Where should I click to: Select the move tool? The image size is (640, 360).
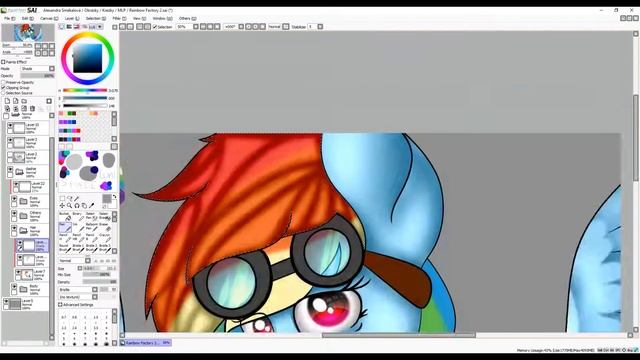coord(62,206)
